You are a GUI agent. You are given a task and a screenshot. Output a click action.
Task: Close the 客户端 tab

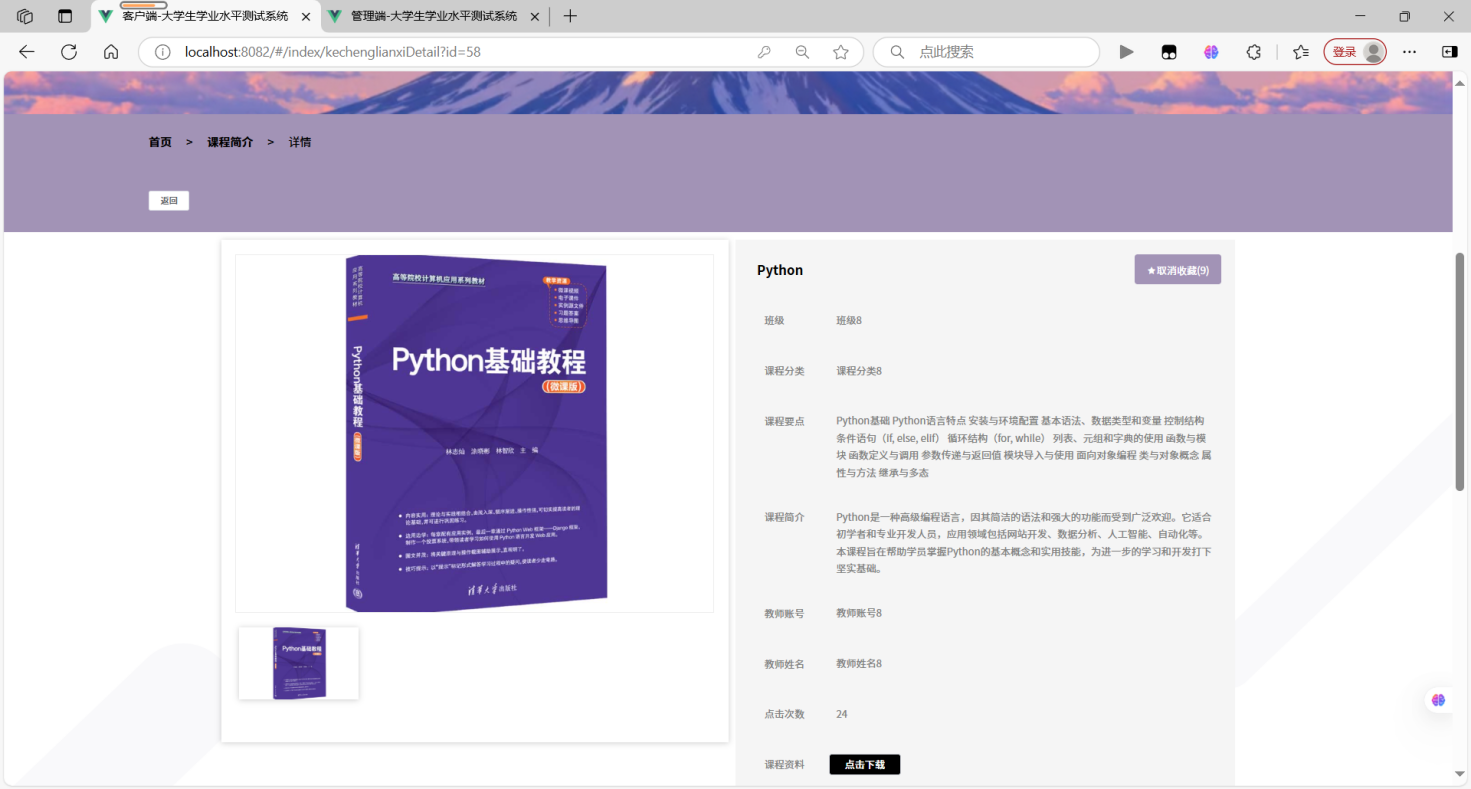pos(305,16)
